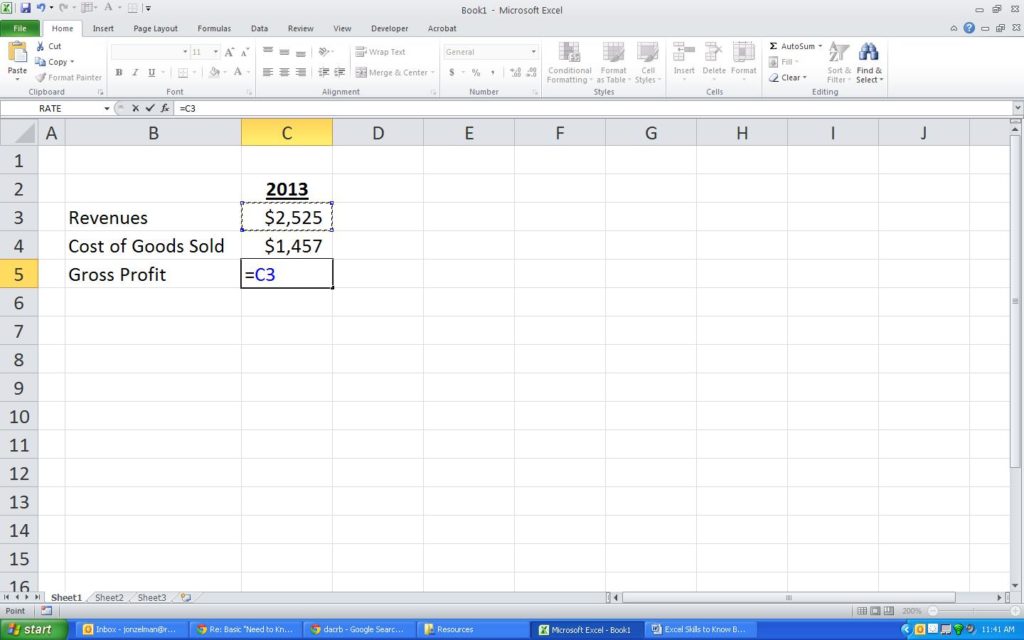Center-align the cell contents
Screen dimensions: 1024x640
(284, 72)
